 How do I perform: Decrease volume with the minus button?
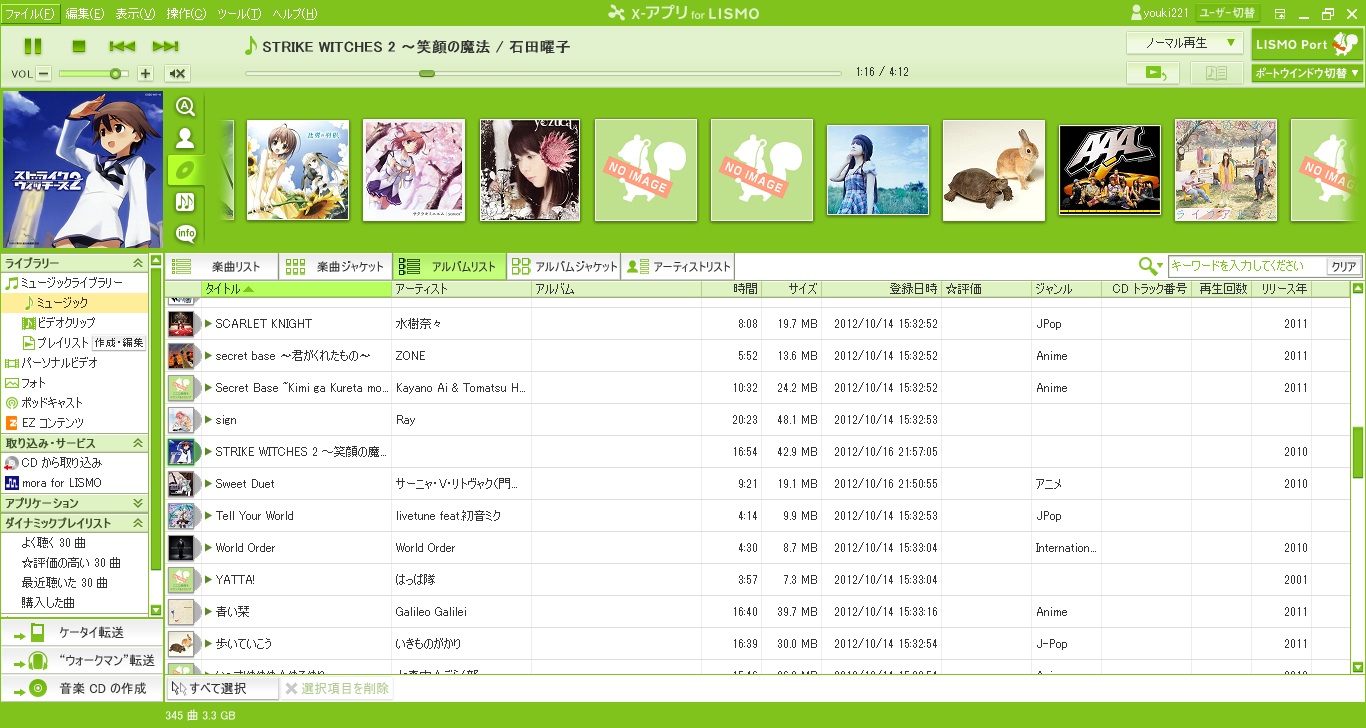coord(44,73)
